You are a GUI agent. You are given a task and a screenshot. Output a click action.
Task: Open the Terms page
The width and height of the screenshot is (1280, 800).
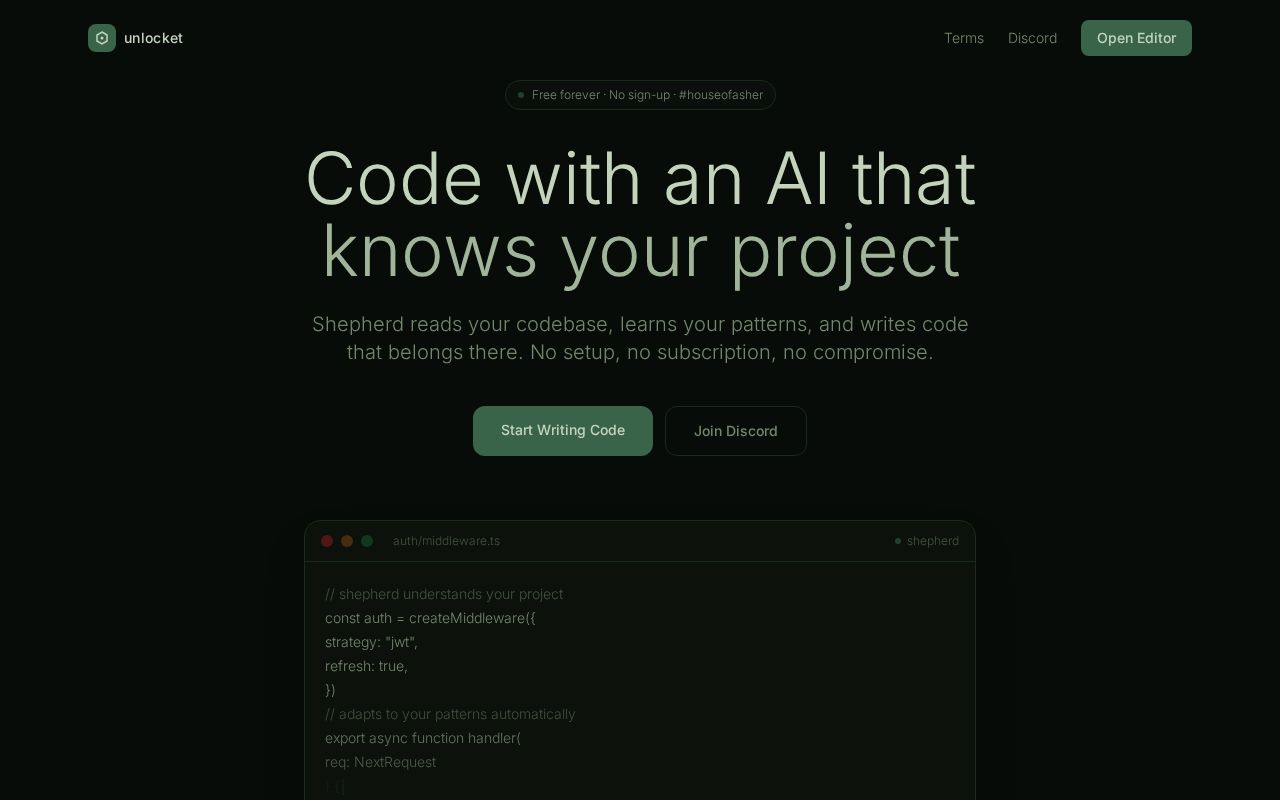pos(964,38)
